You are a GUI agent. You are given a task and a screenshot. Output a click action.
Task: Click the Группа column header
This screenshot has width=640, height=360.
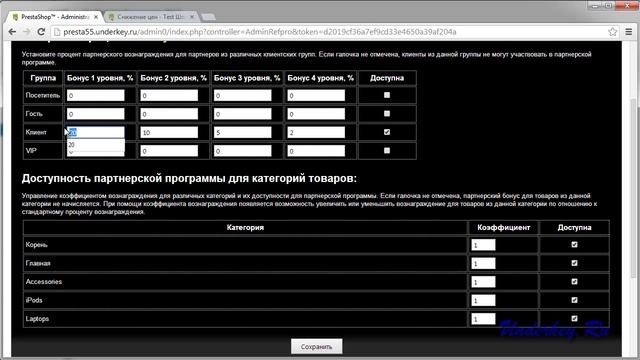coord(43,78)
